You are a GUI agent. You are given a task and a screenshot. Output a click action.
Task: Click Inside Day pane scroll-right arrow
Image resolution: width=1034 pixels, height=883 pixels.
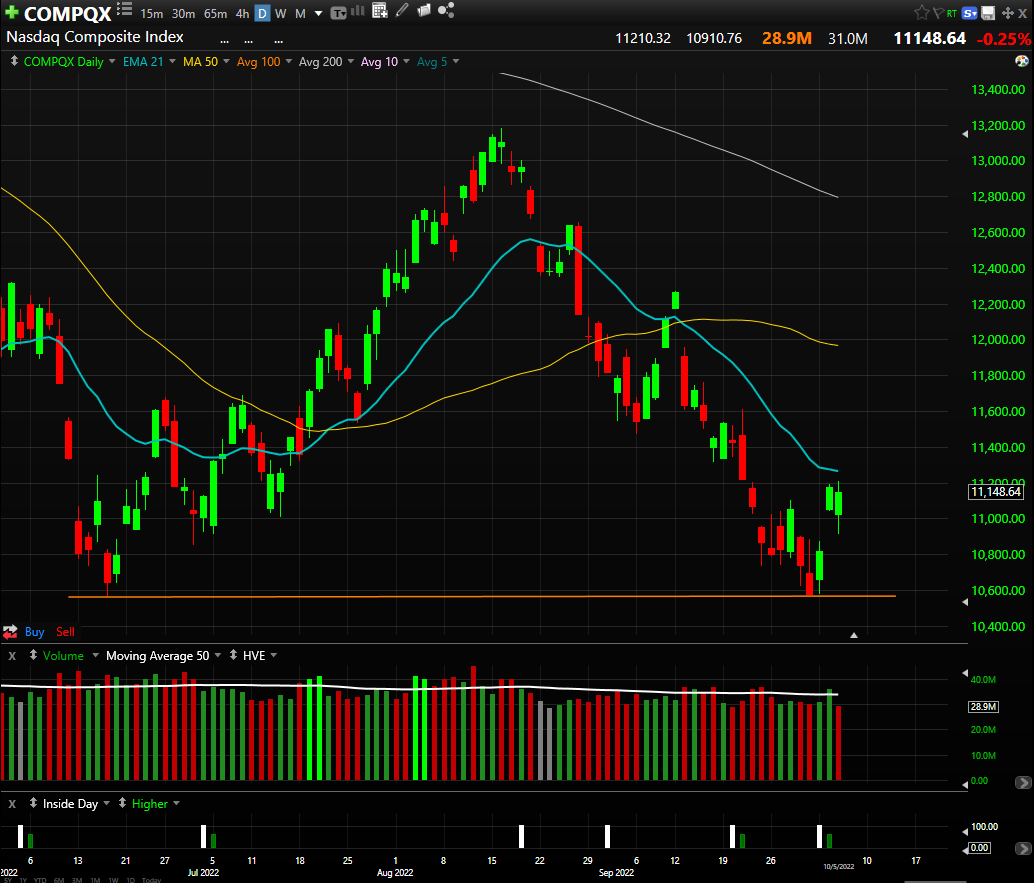click(1023, 848)
